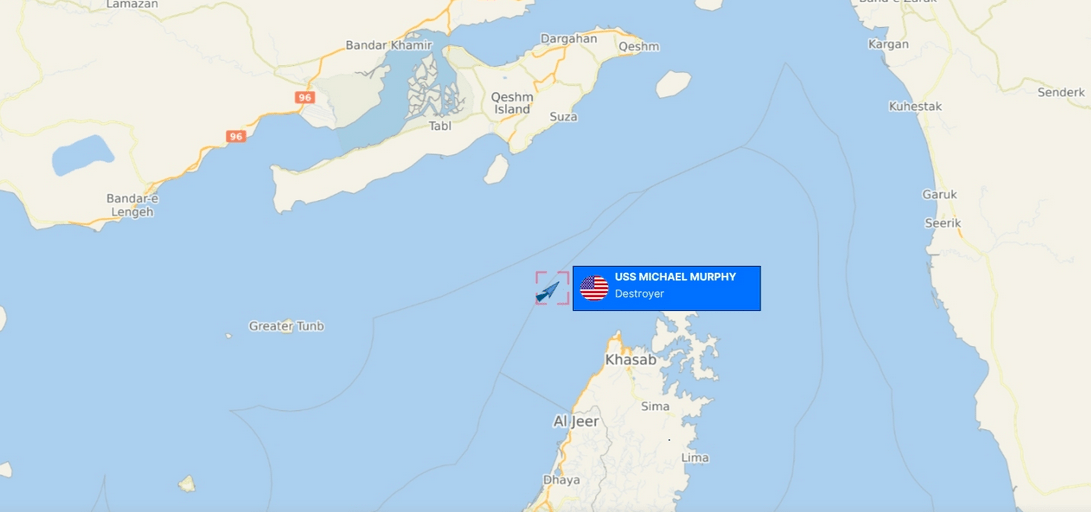Click the Lima place label in Oman
Screen dimensions: 1091x512
(x=695, y=458)
